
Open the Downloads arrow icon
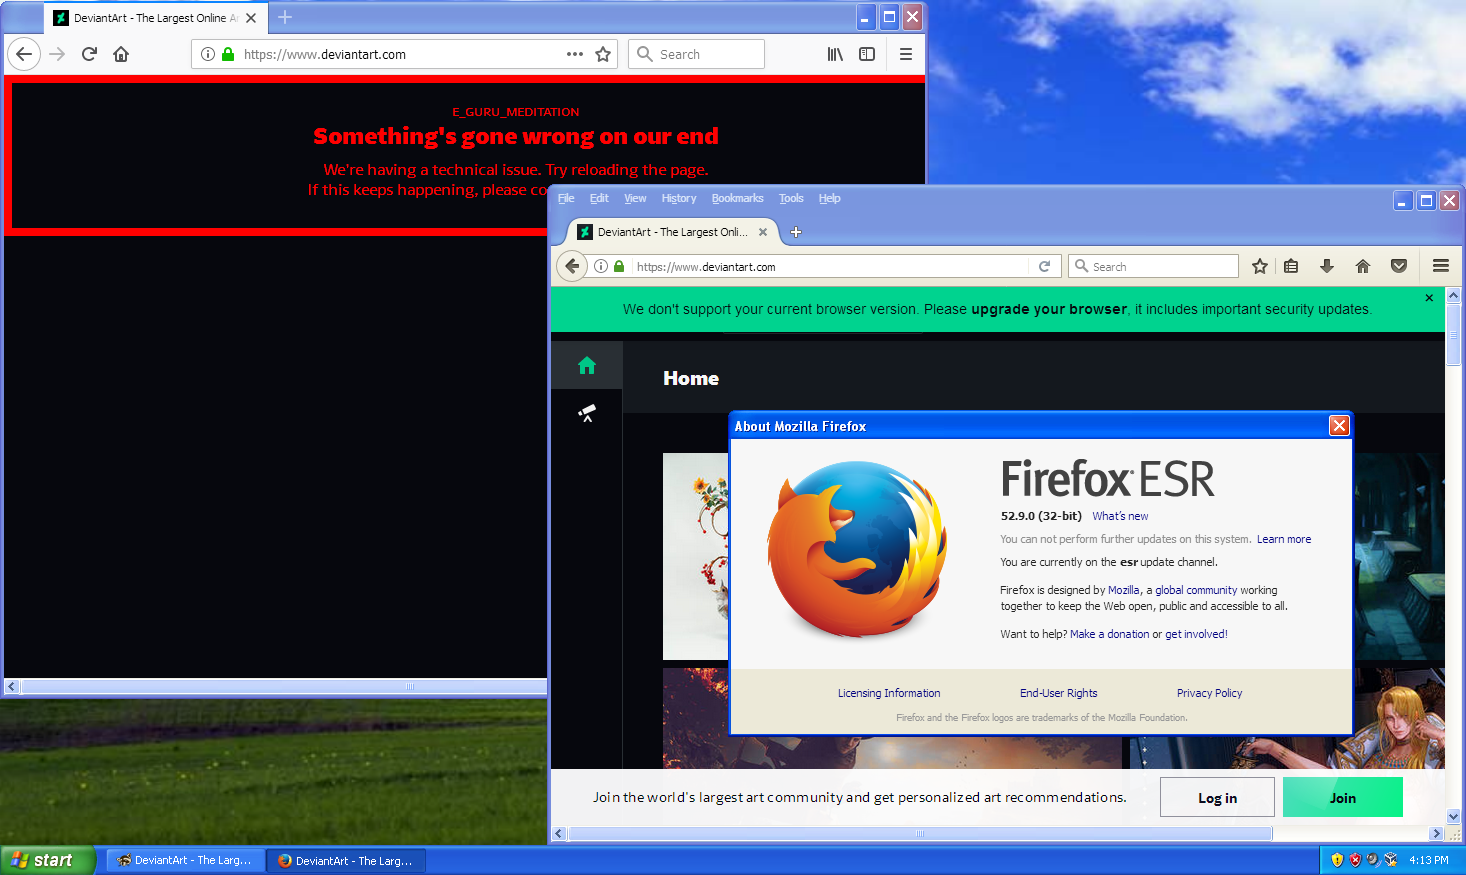pos(1327,266)
